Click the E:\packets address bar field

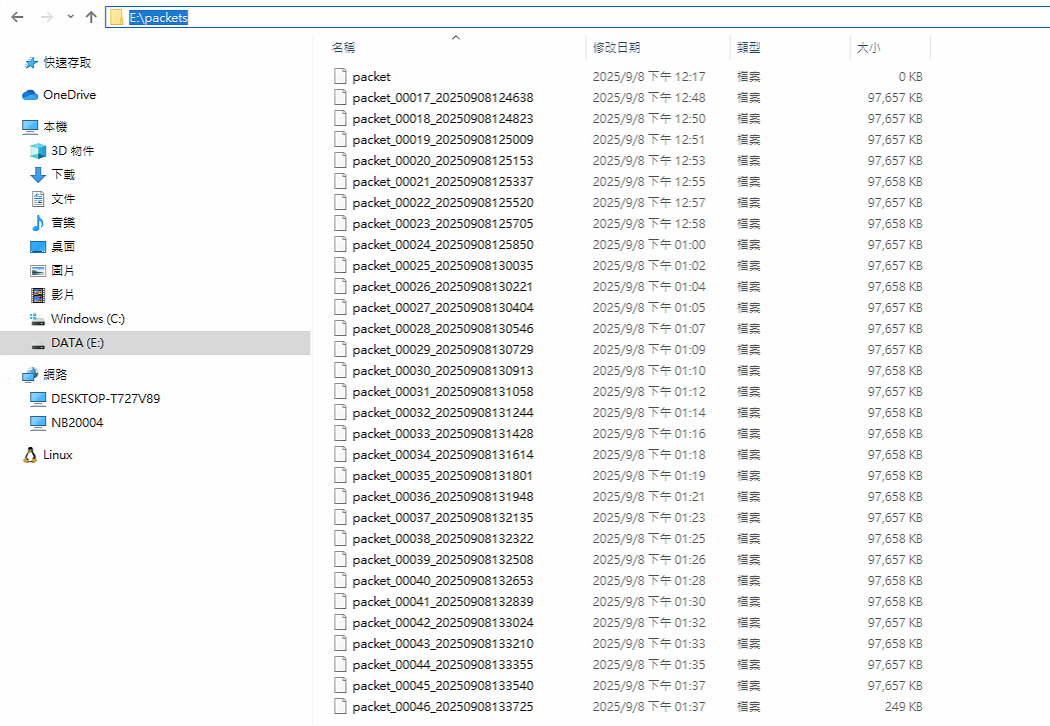coord(500,17)
